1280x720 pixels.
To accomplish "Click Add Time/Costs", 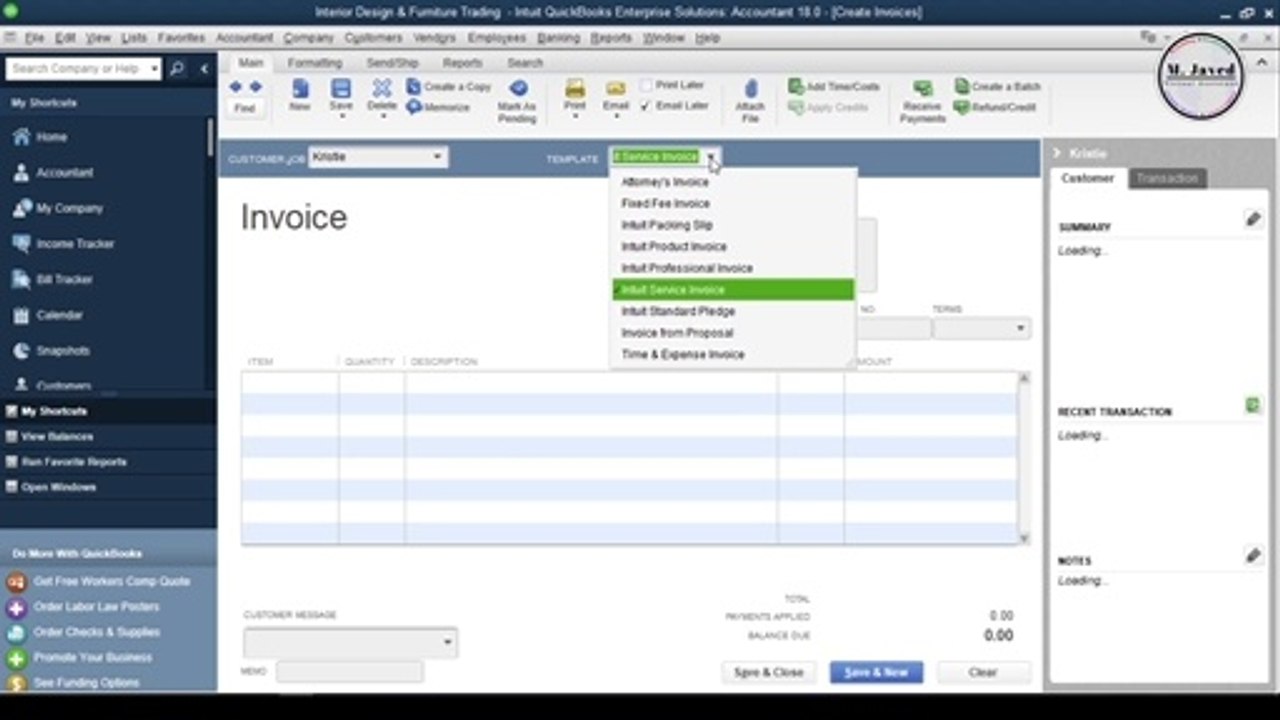I will click(x=834, y=87).
